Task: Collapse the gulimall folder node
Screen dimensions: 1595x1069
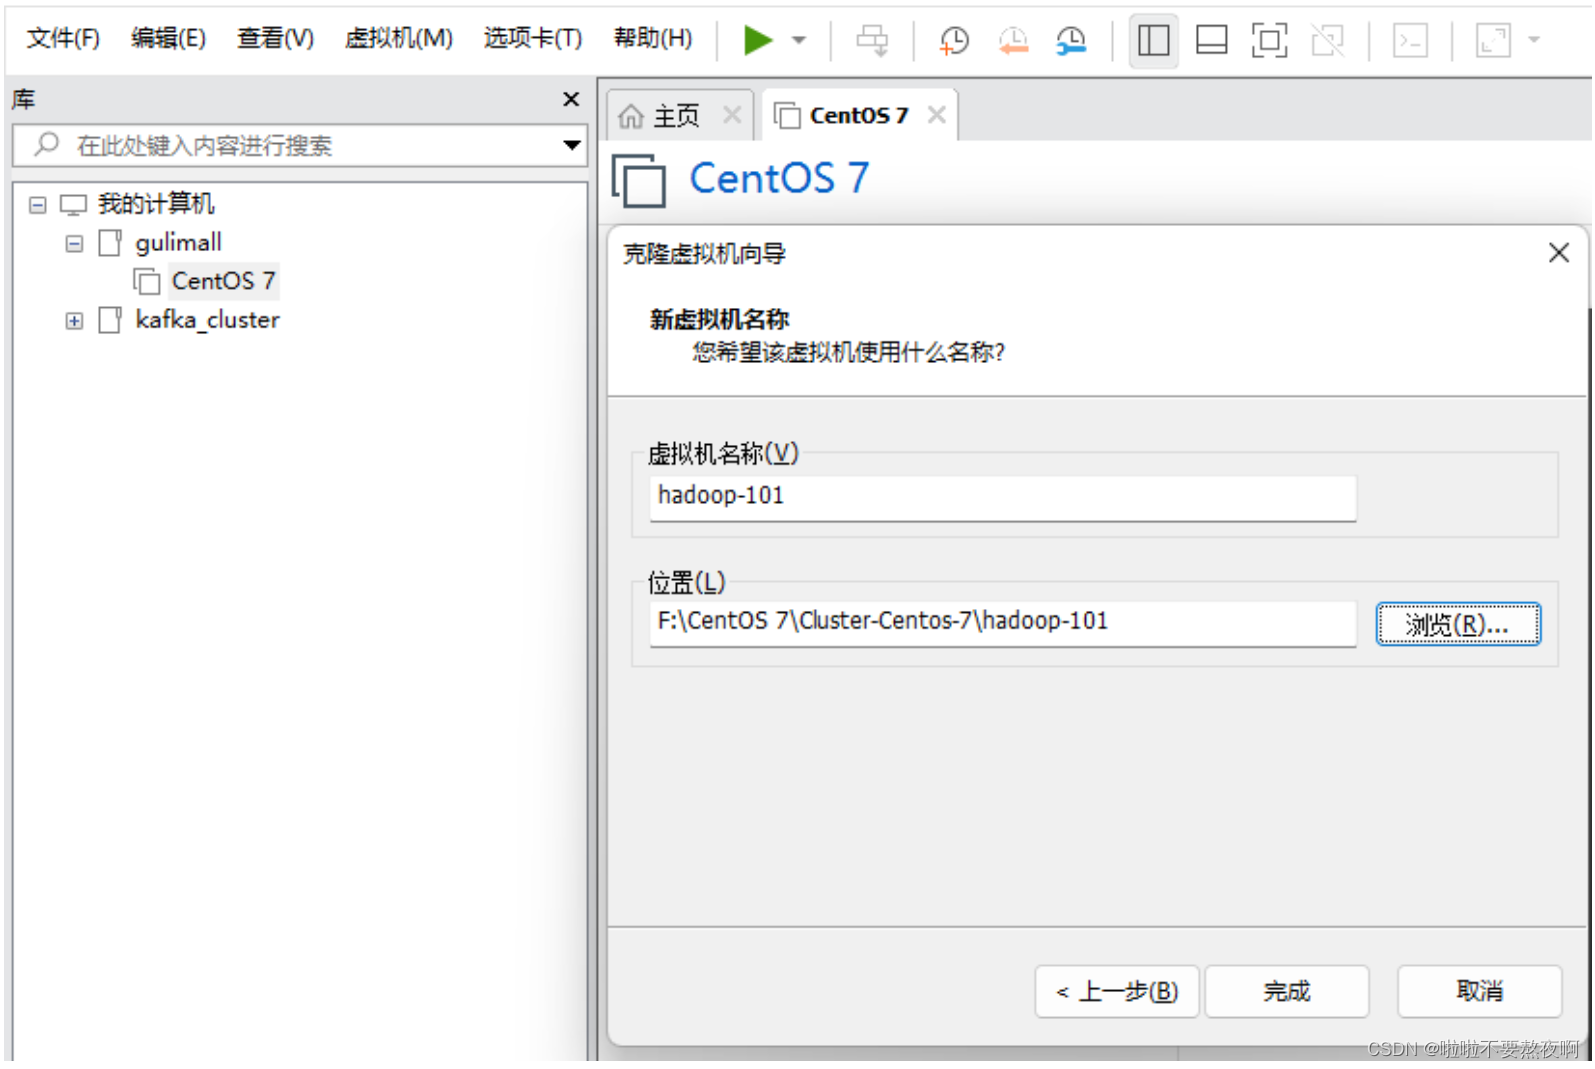Action: point(74,244)
